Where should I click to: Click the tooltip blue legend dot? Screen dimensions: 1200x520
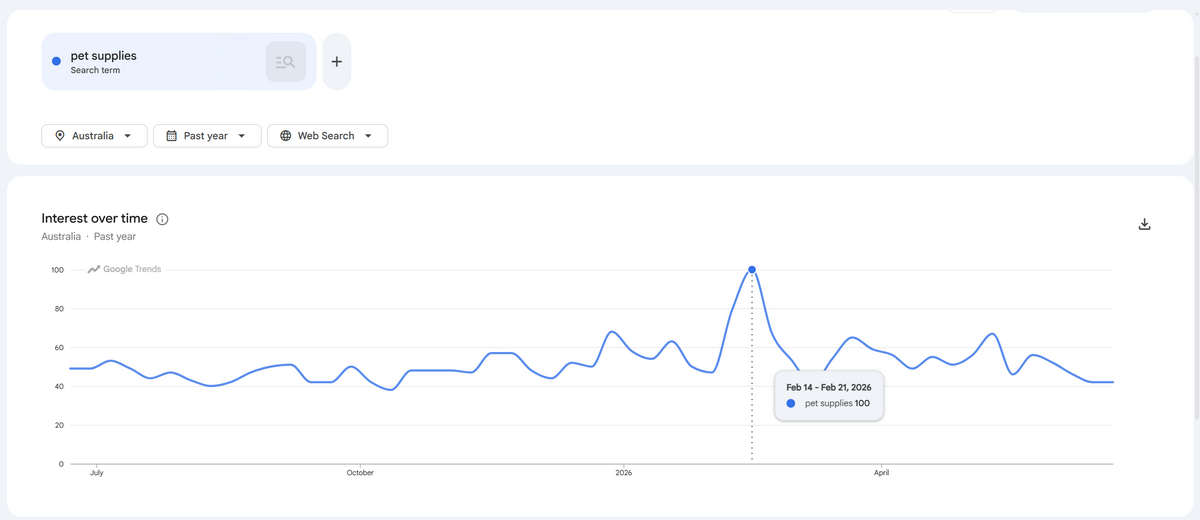(x=791, y=403)
